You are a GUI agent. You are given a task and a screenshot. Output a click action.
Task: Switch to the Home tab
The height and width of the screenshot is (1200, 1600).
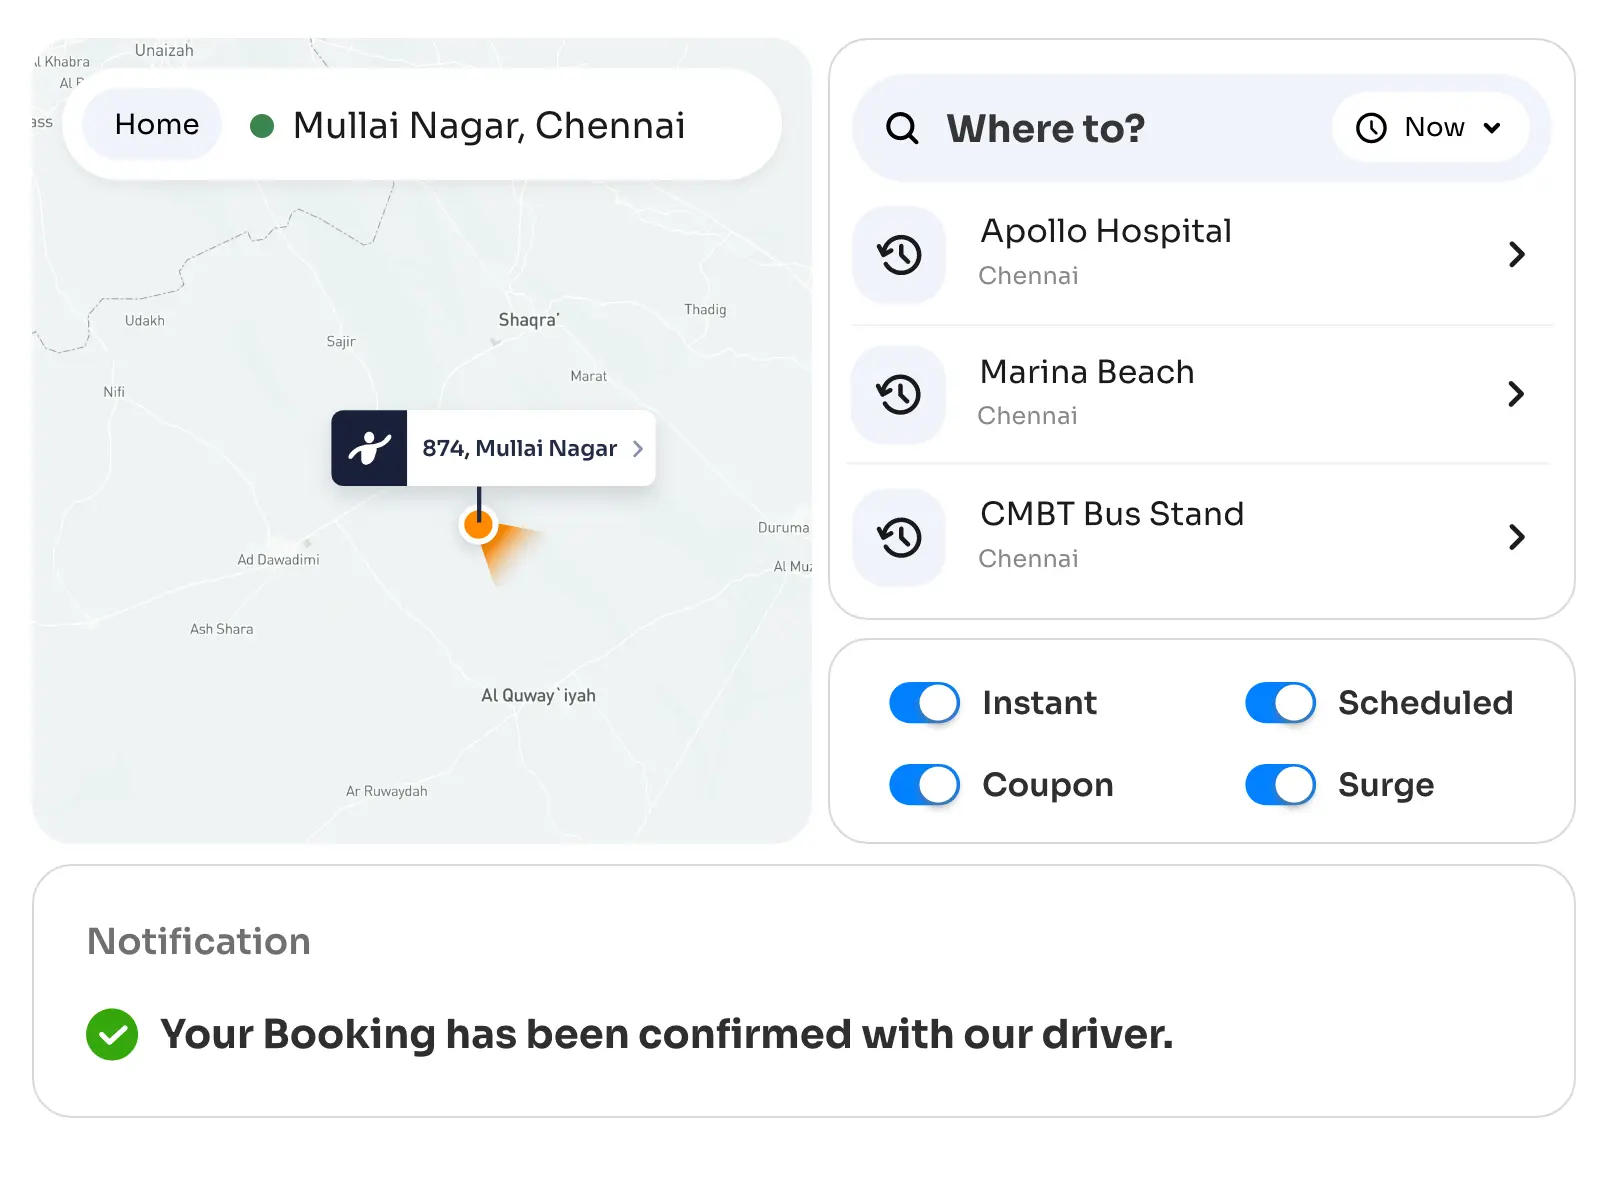tap(156, 124)
